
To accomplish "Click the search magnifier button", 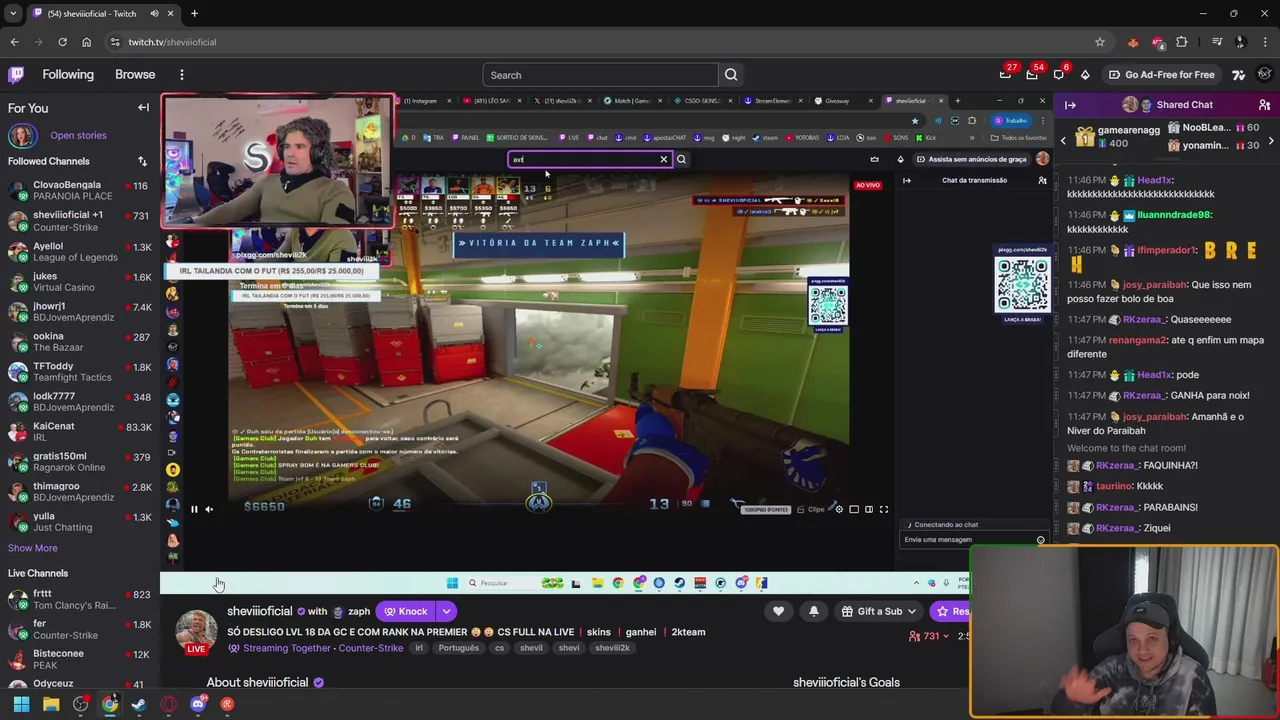I will point(731,75).
